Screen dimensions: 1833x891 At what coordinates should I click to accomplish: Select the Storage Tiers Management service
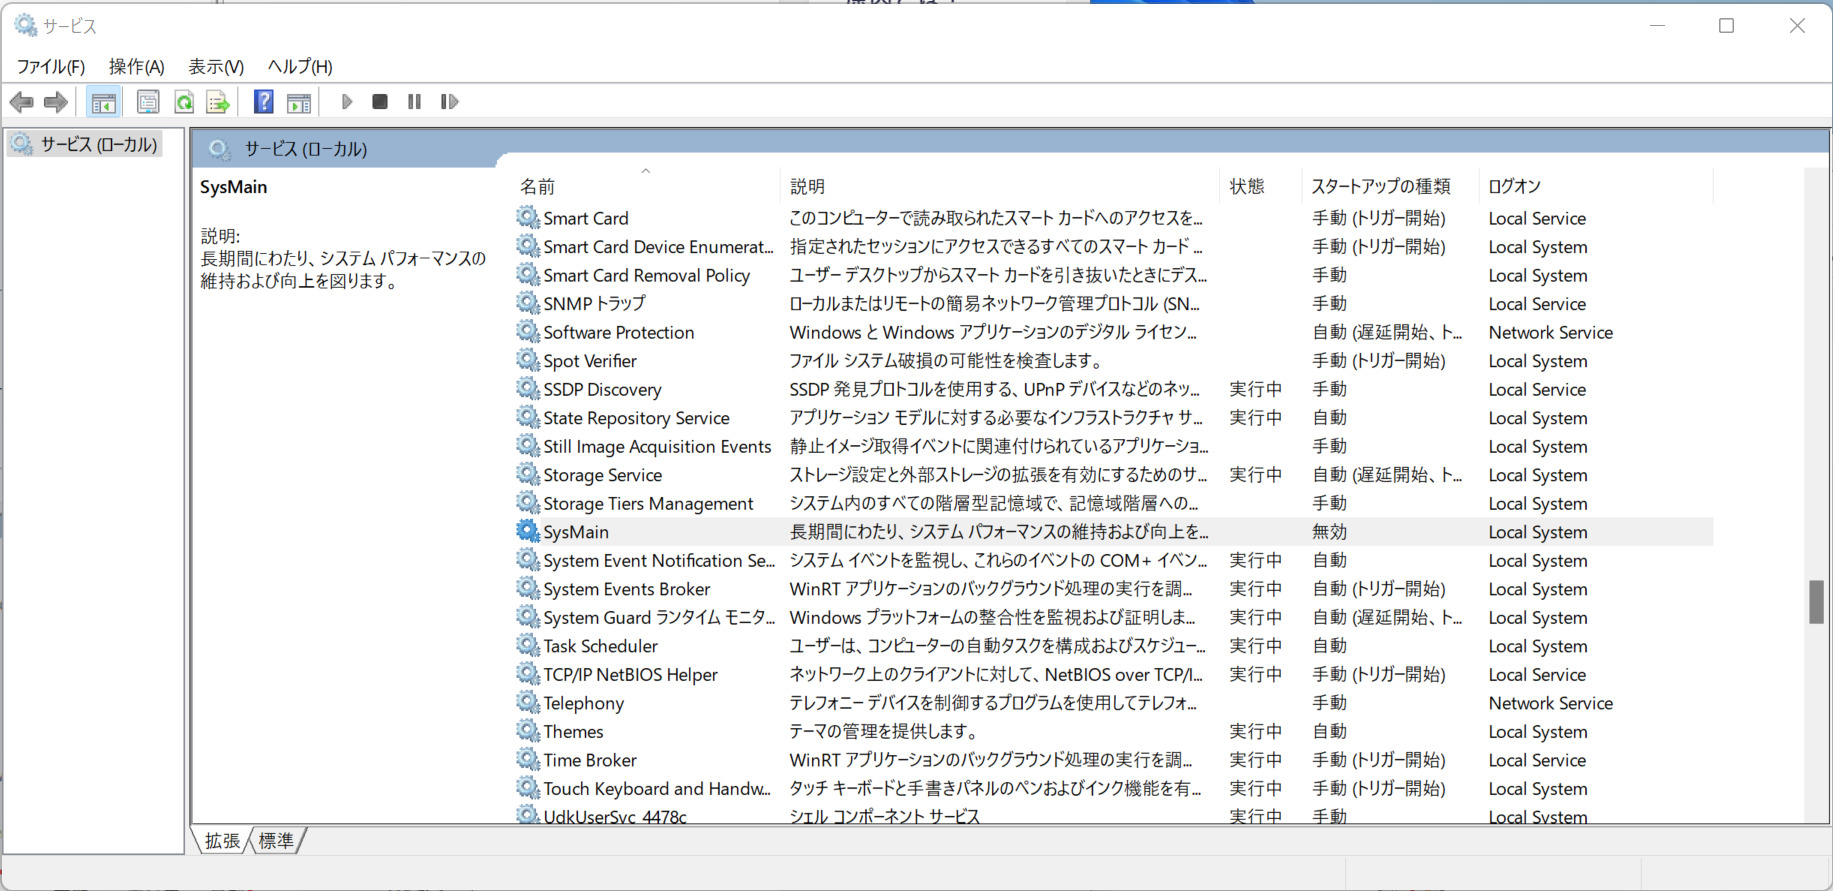[x=648, y=503]
